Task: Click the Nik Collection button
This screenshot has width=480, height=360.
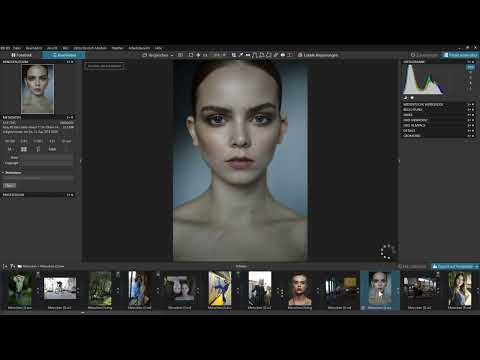Action: 413,266
